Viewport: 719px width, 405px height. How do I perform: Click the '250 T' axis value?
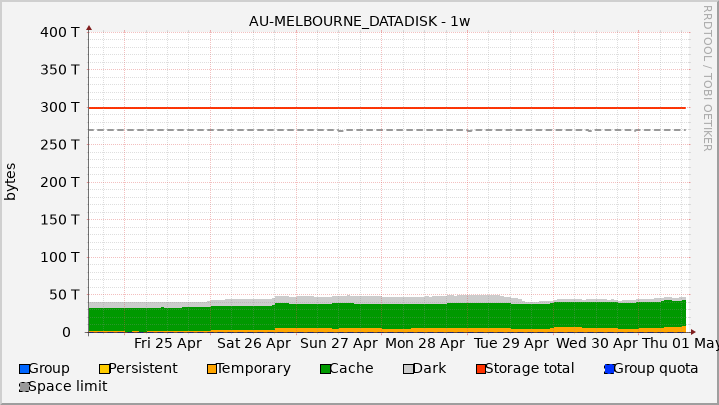pyautogui.click(x=60, y=145)
